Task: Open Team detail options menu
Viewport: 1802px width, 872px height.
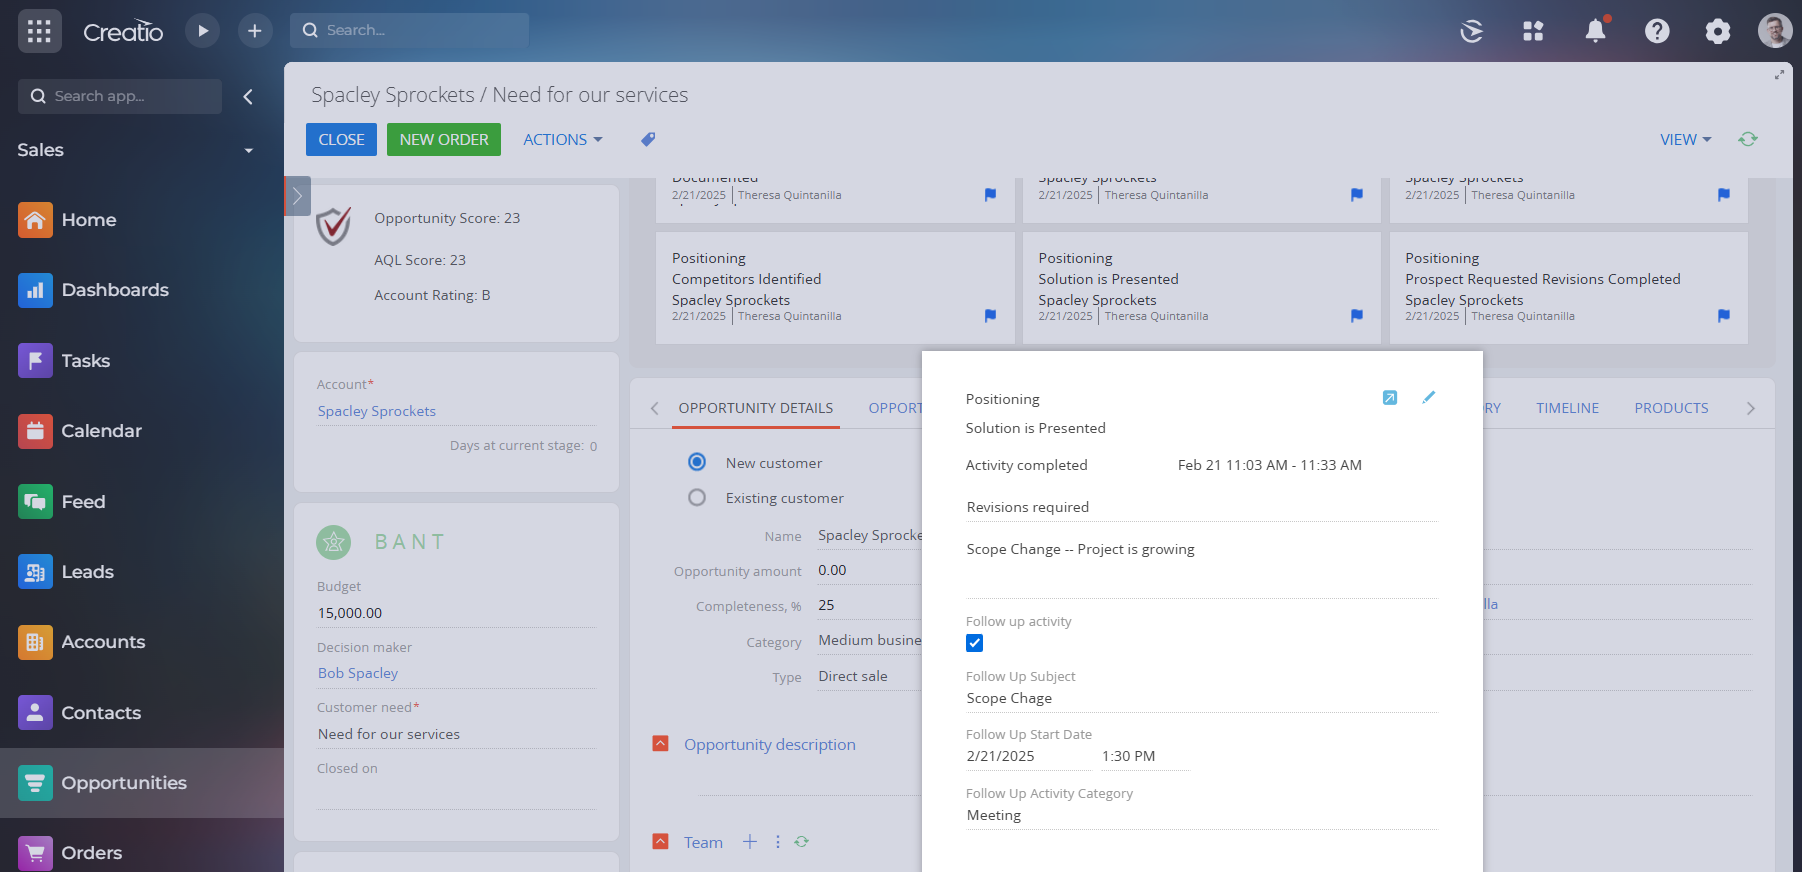Action: coord(778,842)
